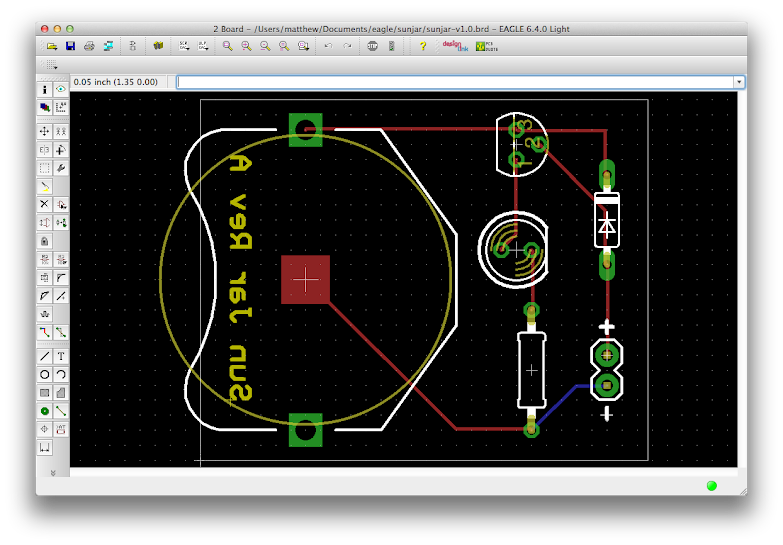783x545 pixels.
Task: Click the Zoom to fit button
Action: (x=227, y=46)
